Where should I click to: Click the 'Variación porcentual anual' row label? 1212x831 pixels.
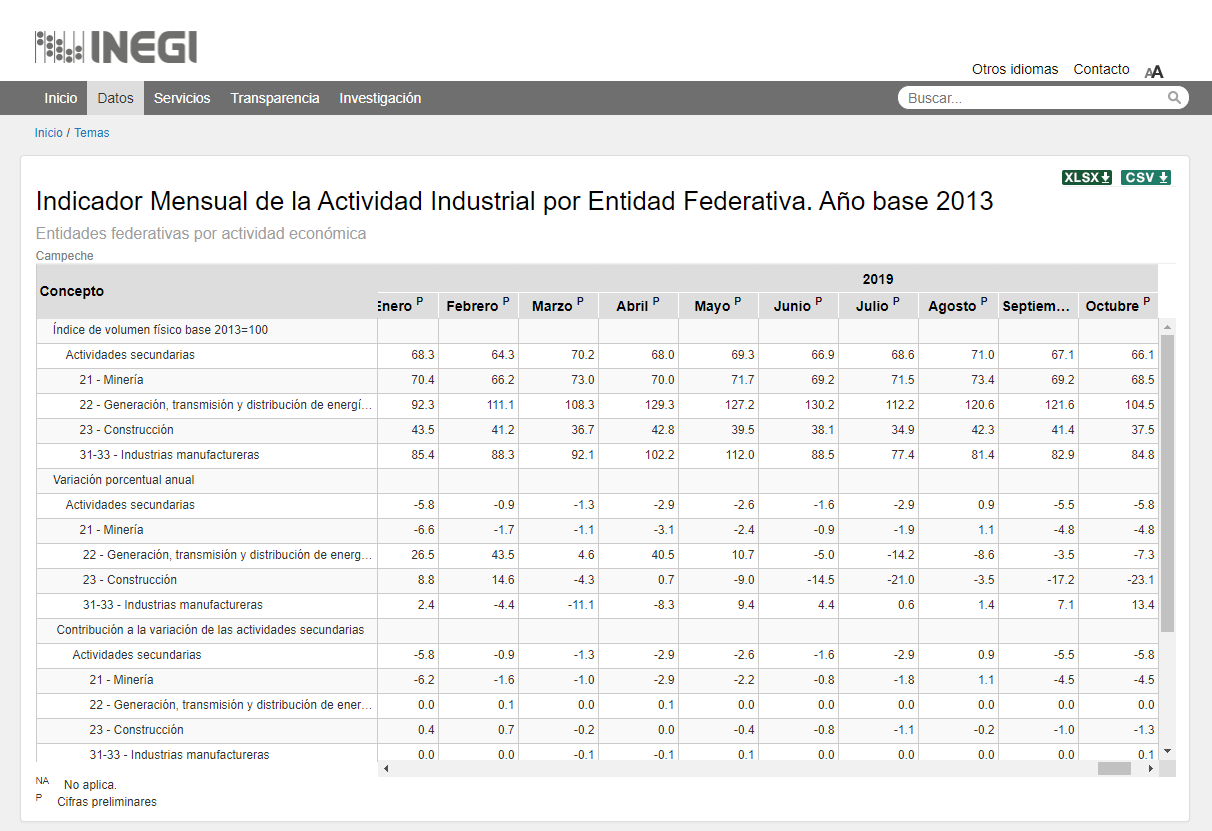[x=124, y=480]
